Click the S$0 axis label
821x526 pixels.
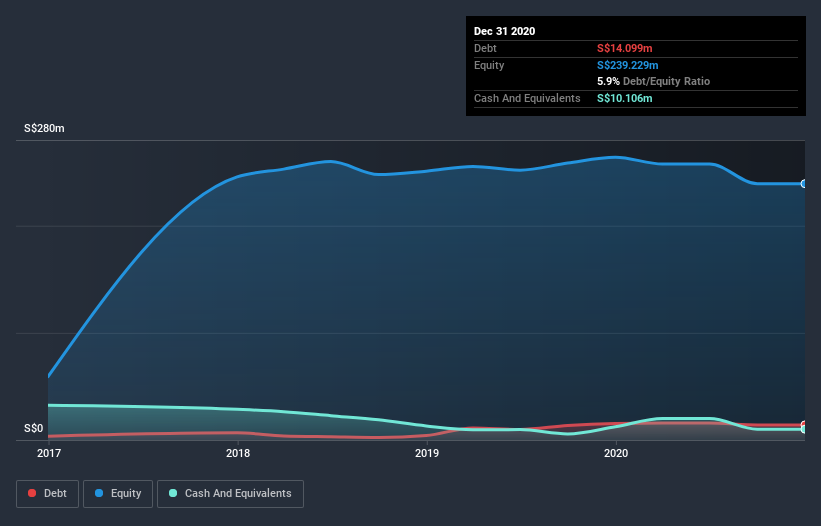pyautogui.click(x=34, y=428)
